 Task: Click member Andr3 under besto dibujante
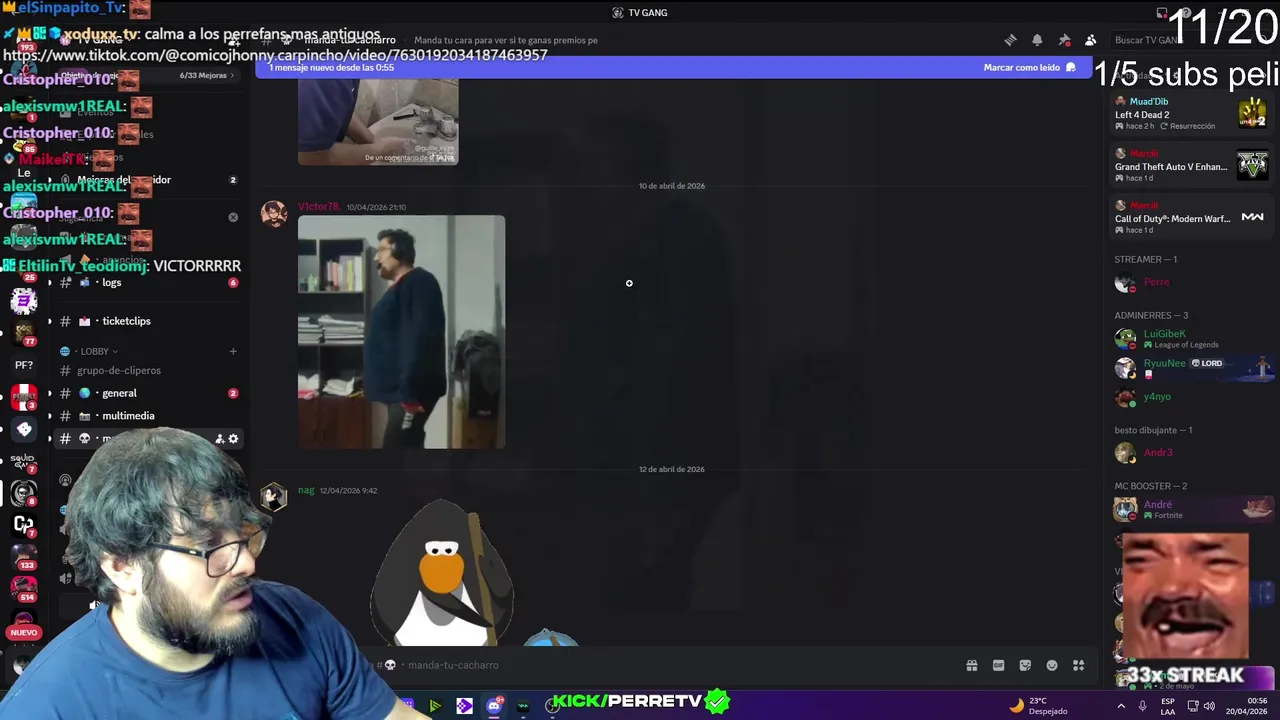[x=1190, y=453]
